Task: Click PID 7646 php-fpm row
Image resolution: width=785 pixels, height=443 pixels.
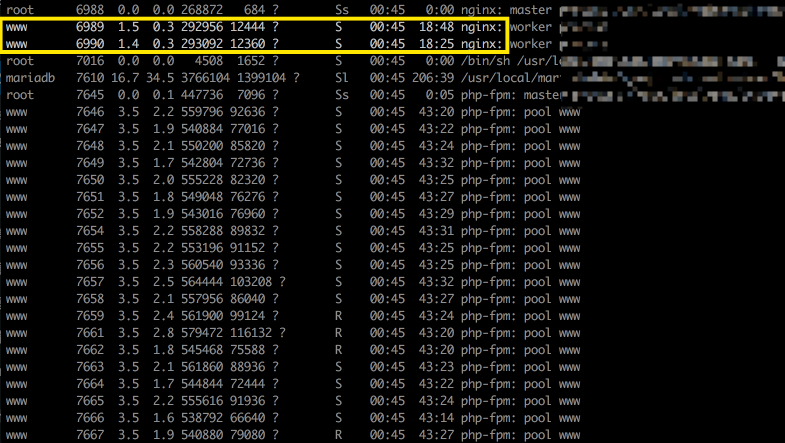Action: click(90, 112)
